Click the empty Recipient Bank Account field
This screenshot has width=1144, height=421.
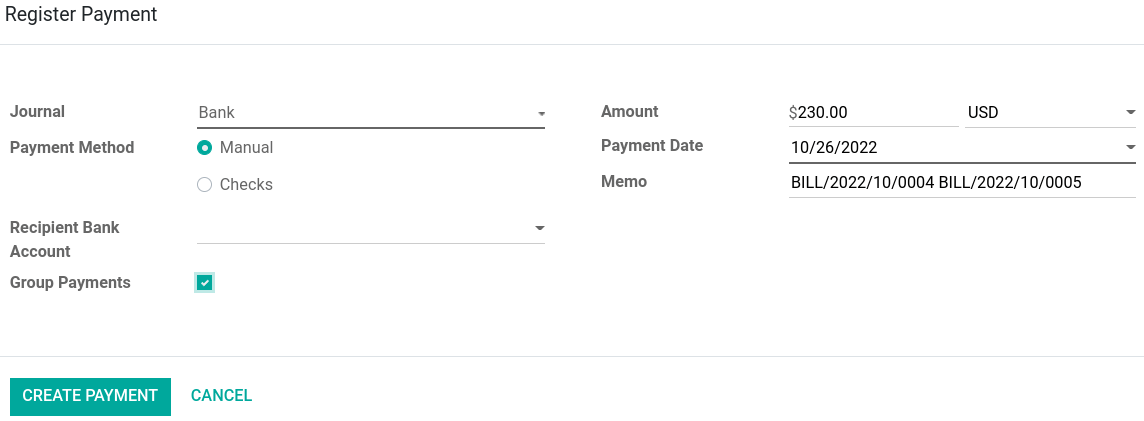pyautogui.click(x=360, y=229)
